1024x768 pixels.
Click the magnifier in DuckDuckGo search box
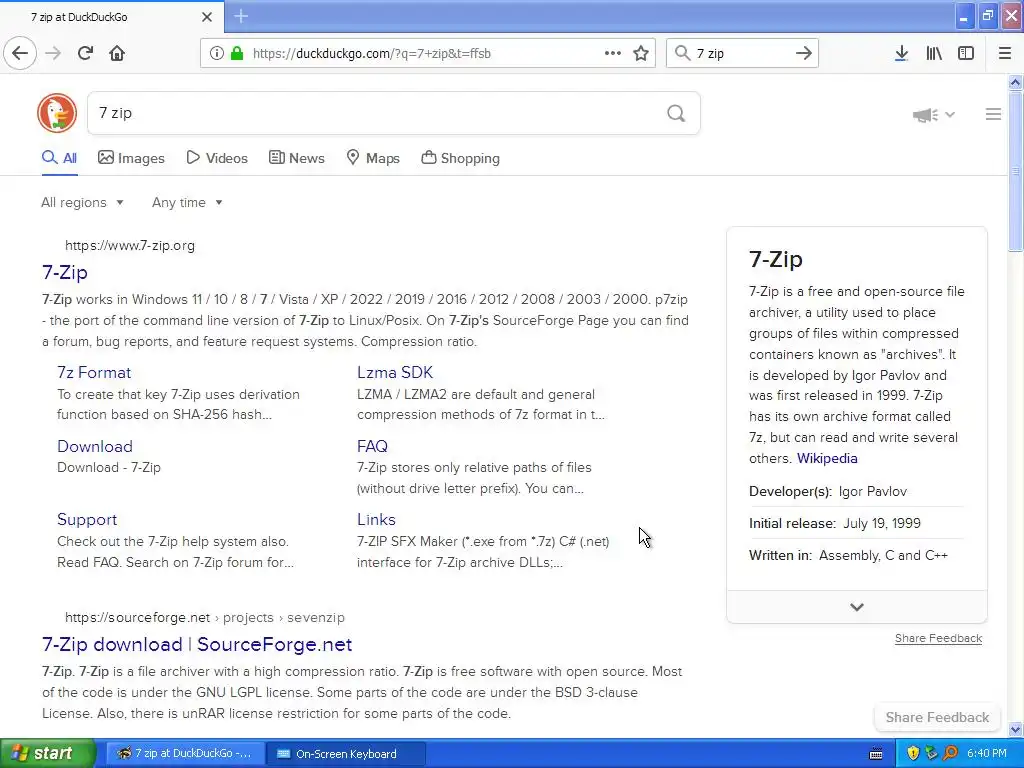[676, 114]
